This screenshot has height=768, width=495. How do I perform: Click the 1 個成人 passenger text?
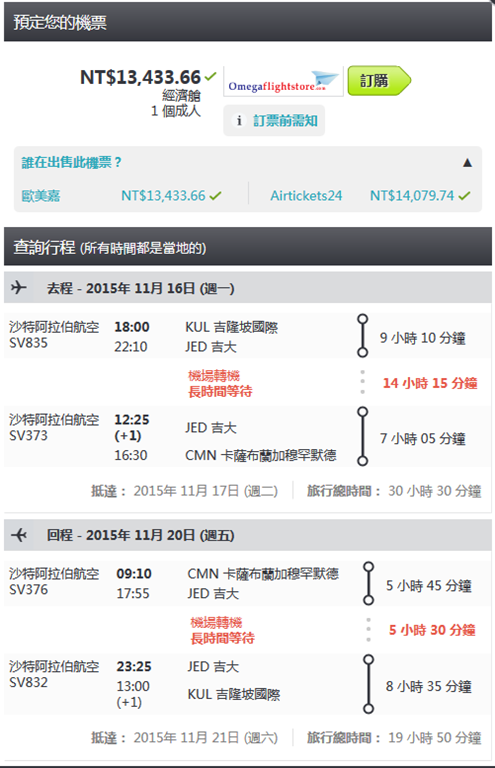(x=176, y=111)
